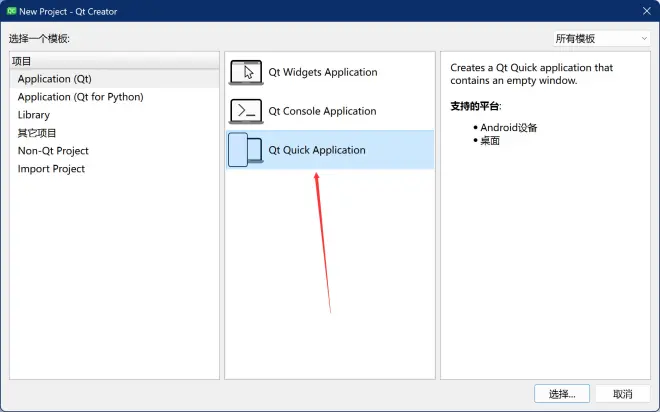Select the Qt Widgets Application label
The width and height of the screenshot is (660, 412).
point(323,72)
